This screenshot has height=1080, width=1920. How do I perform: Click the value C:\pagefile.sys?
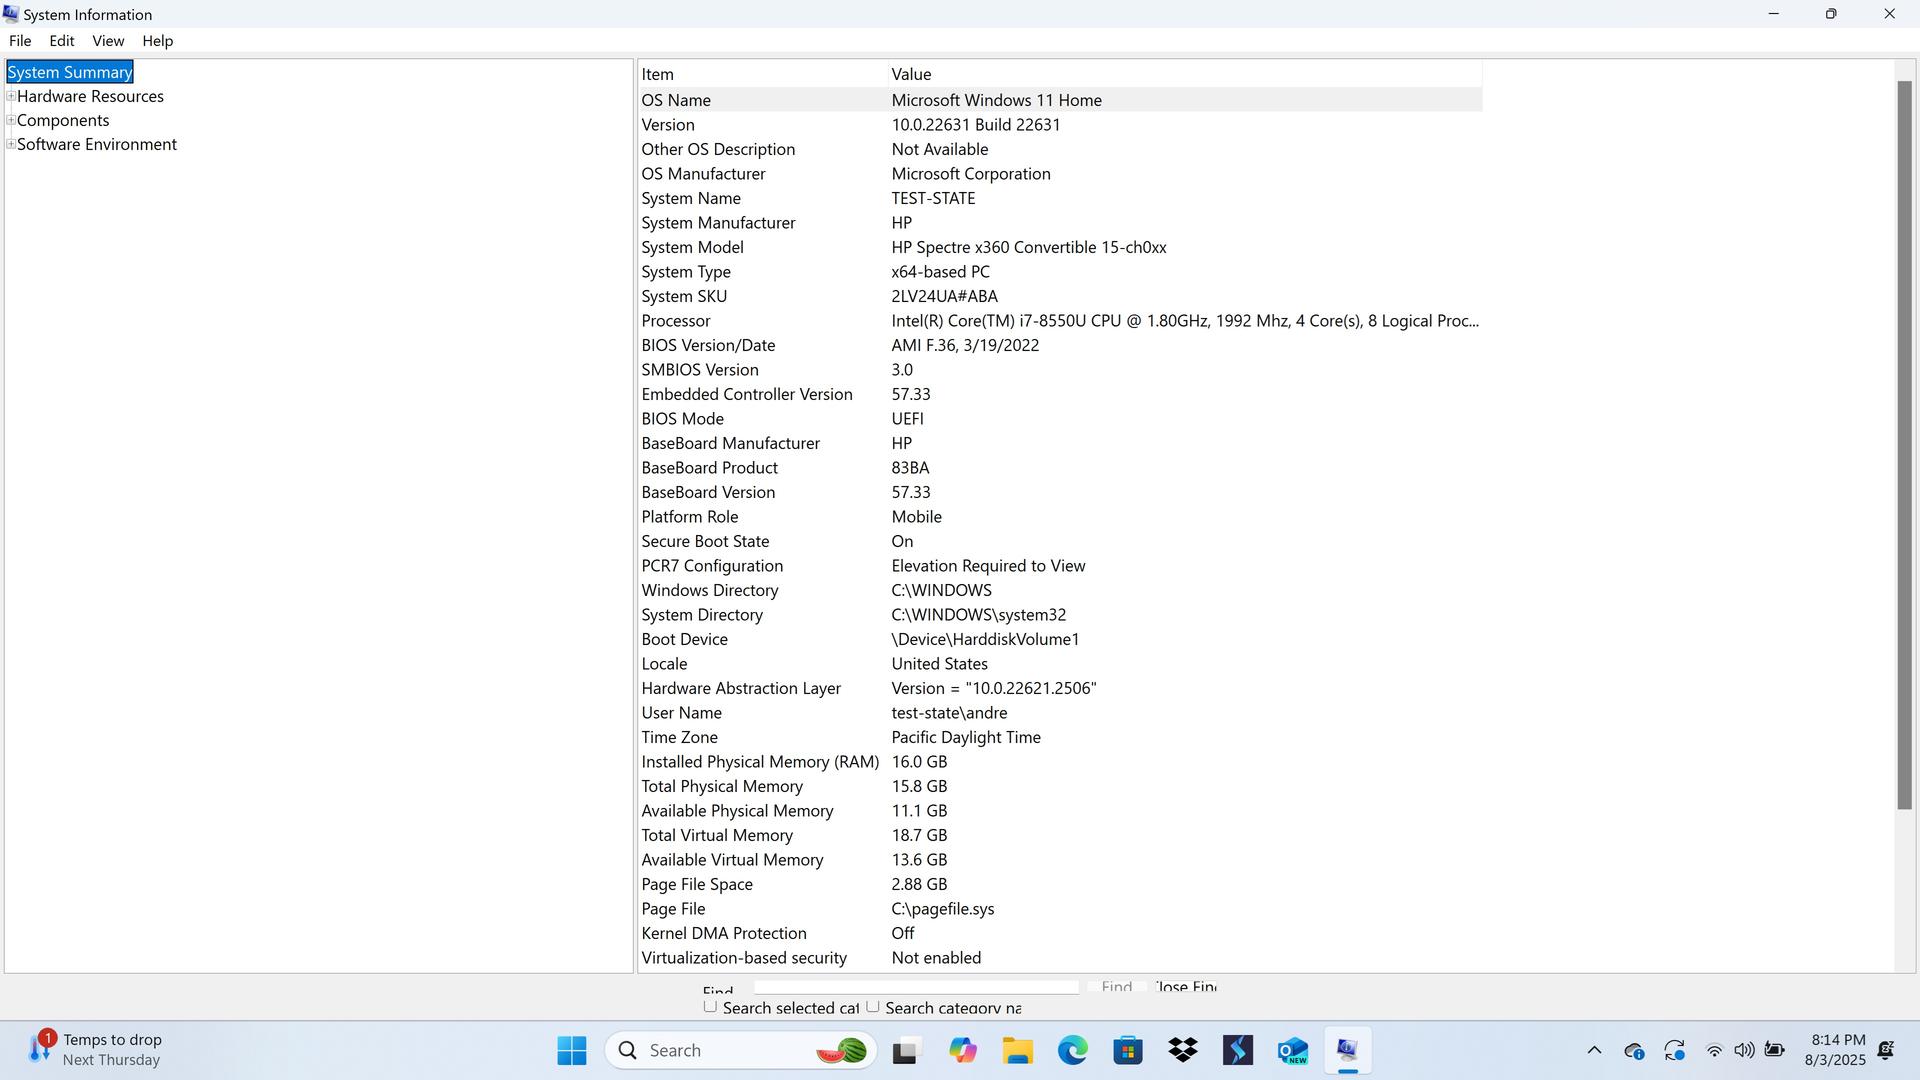(x=942, y=909)
